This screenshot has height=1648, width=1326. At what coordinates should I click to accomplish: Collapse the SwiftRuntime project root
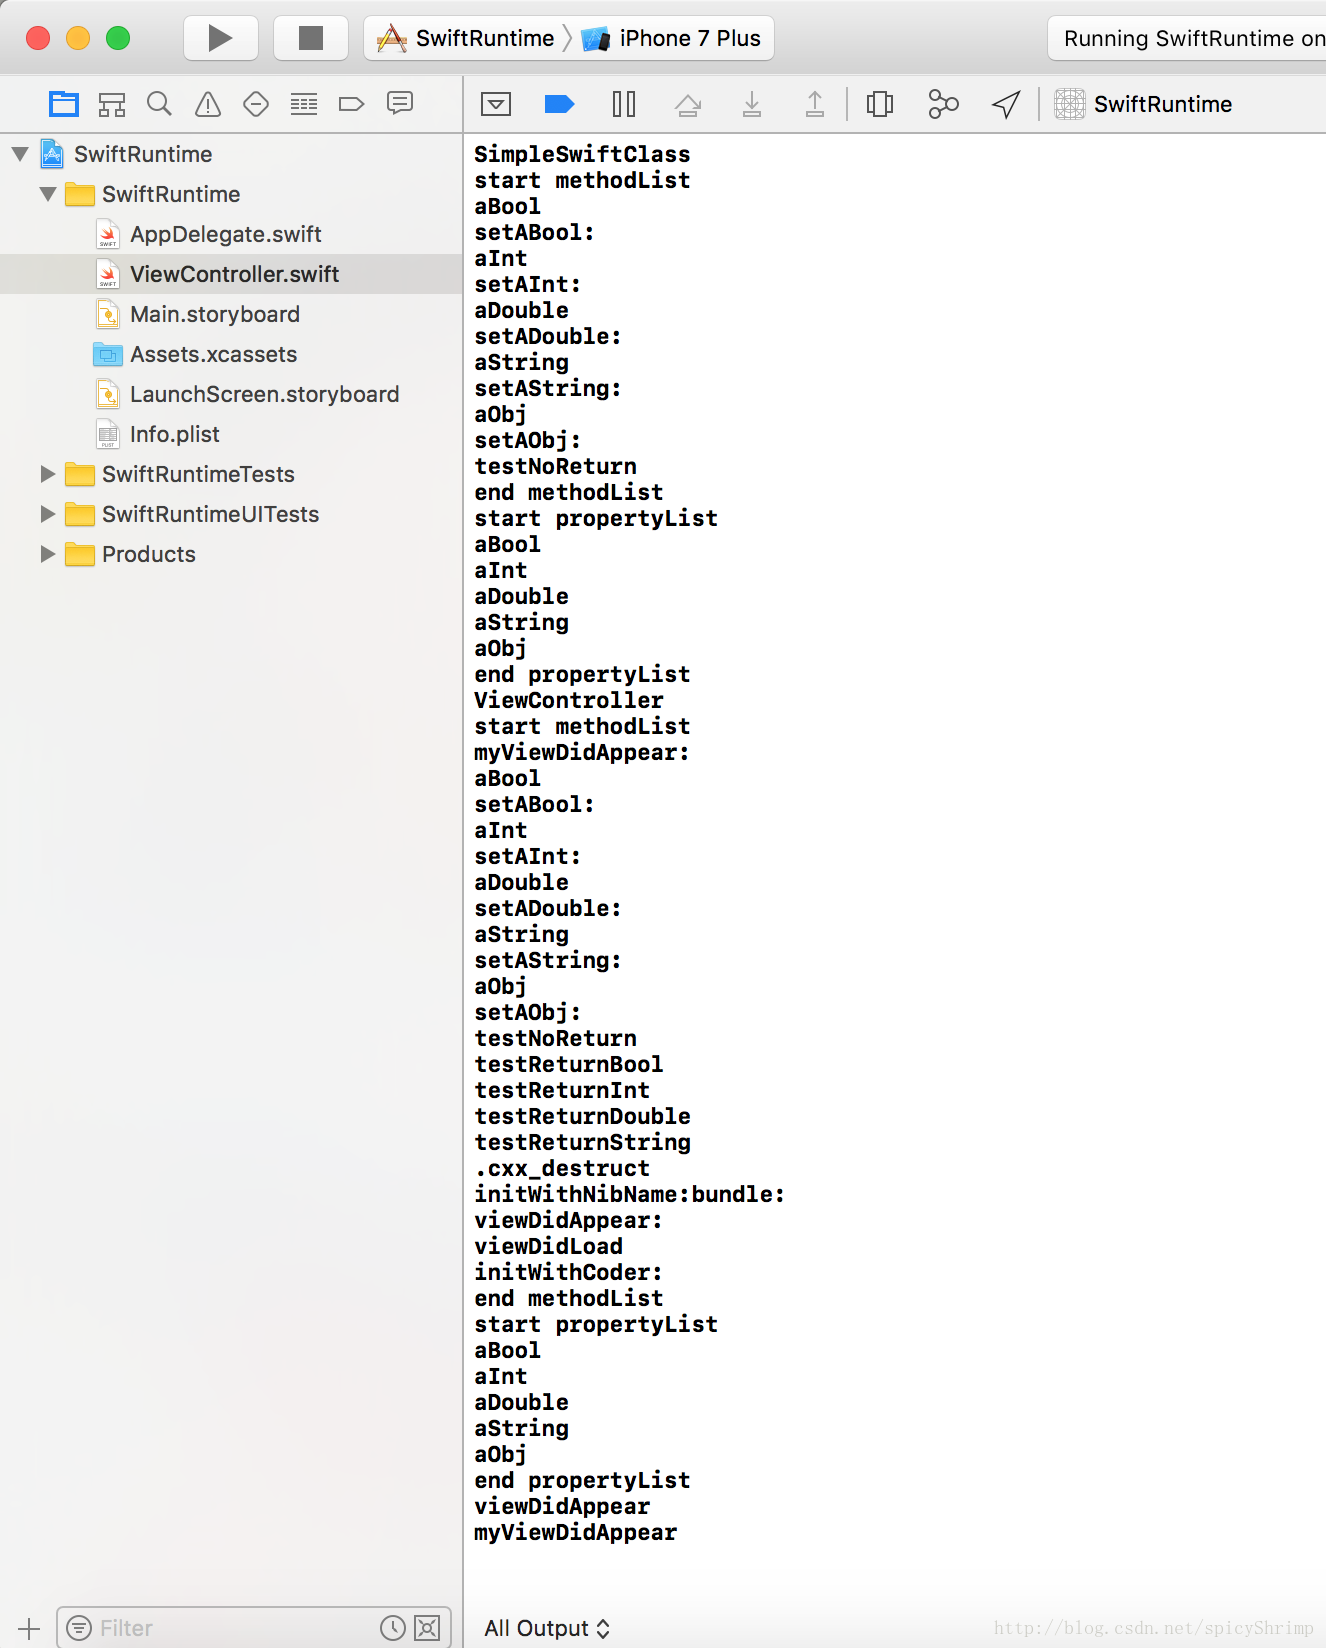[20, 154]
